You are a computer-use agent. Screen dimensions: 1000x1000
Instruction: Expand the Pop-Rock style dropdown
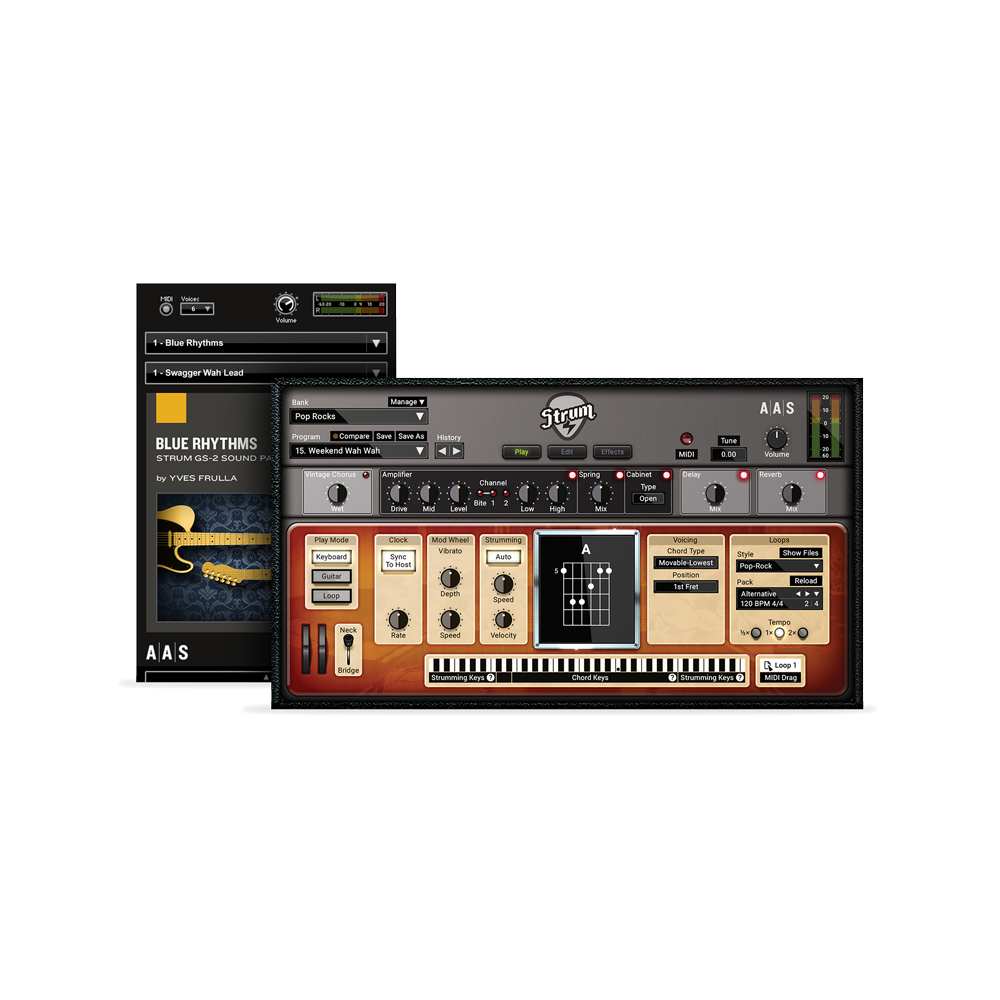pyautogui.click(x=778, y=565)
